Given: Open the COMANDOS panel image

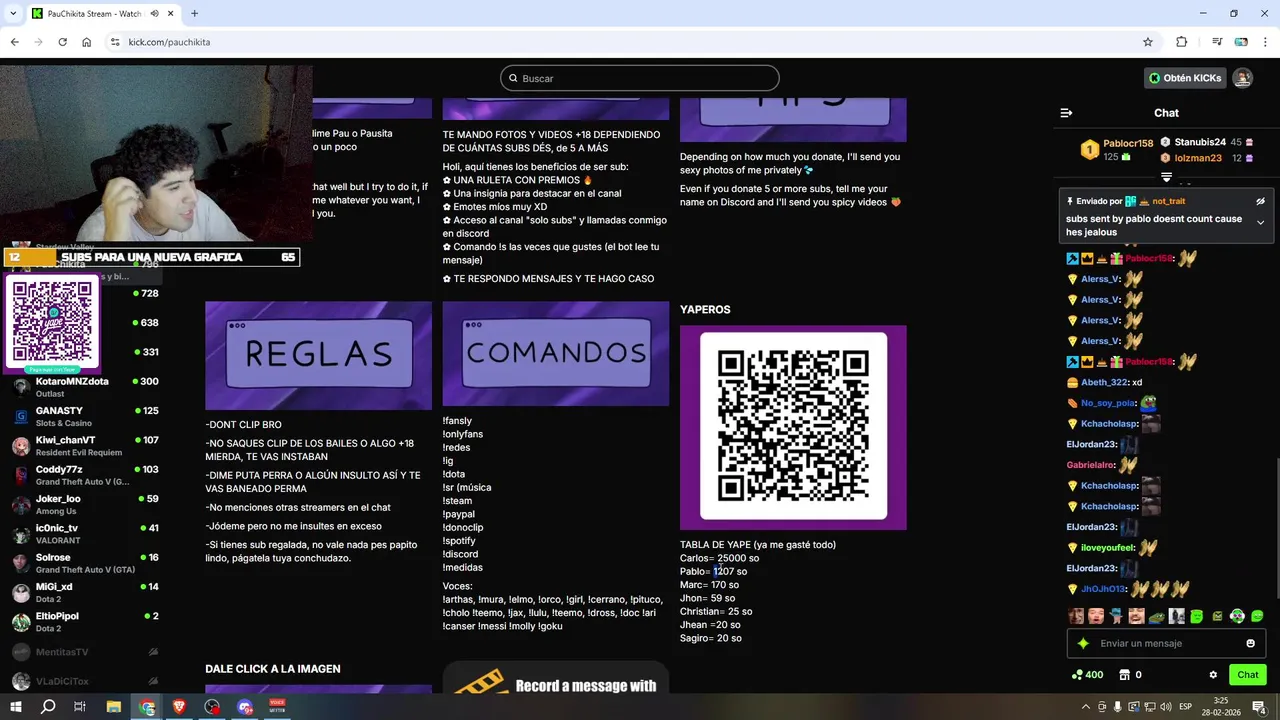Looking at the screenshot, I should pos(555,353).
